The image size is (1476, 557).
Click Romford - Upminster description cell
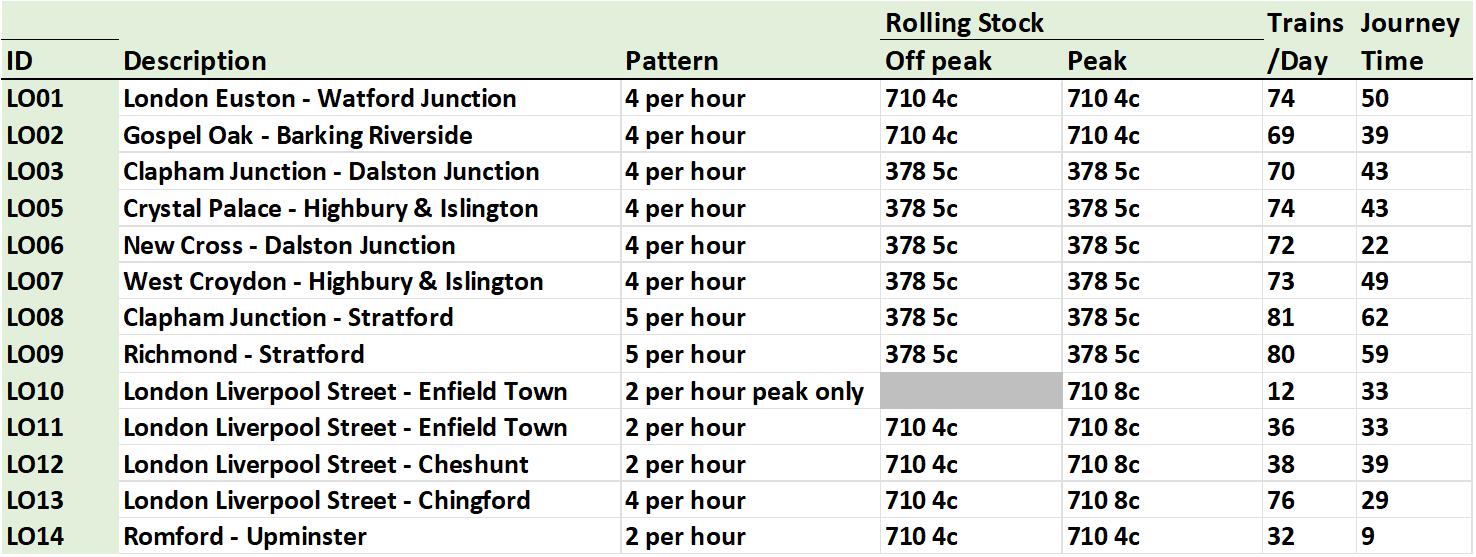tap(245, 537)
